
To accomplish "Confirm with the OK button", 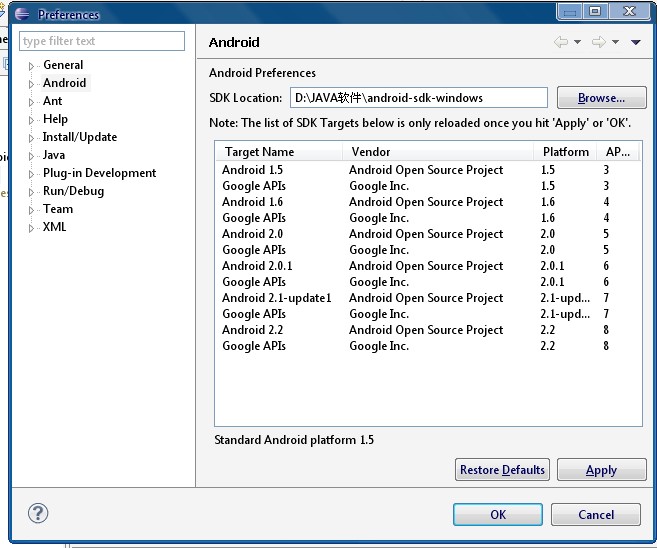I will click(498, 514).
